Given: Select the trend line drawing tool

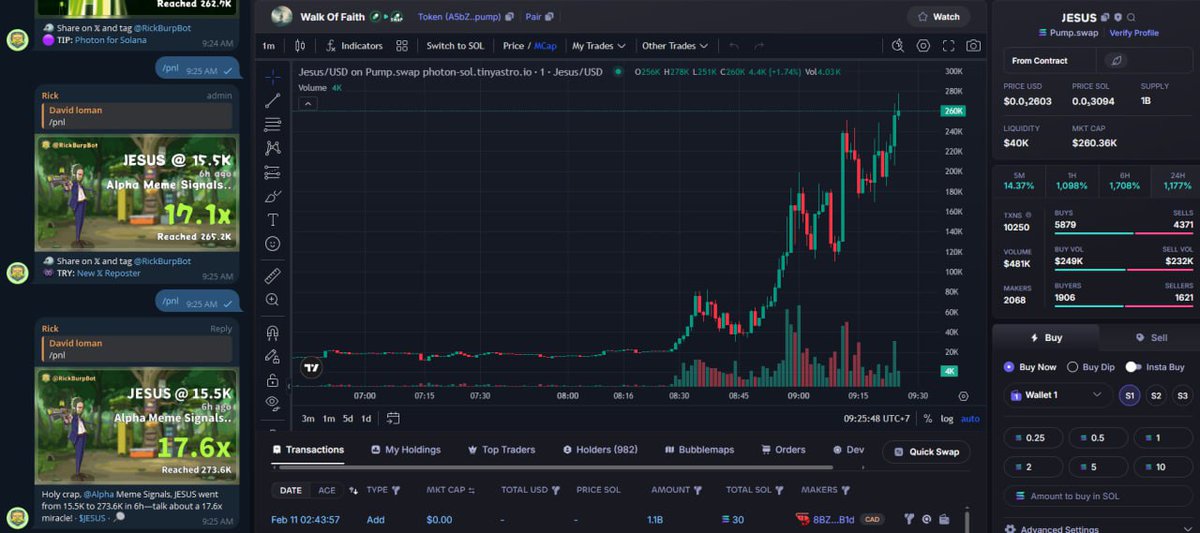Looking at the screenshot, I should pyautogui.click(x=272, y=101).
